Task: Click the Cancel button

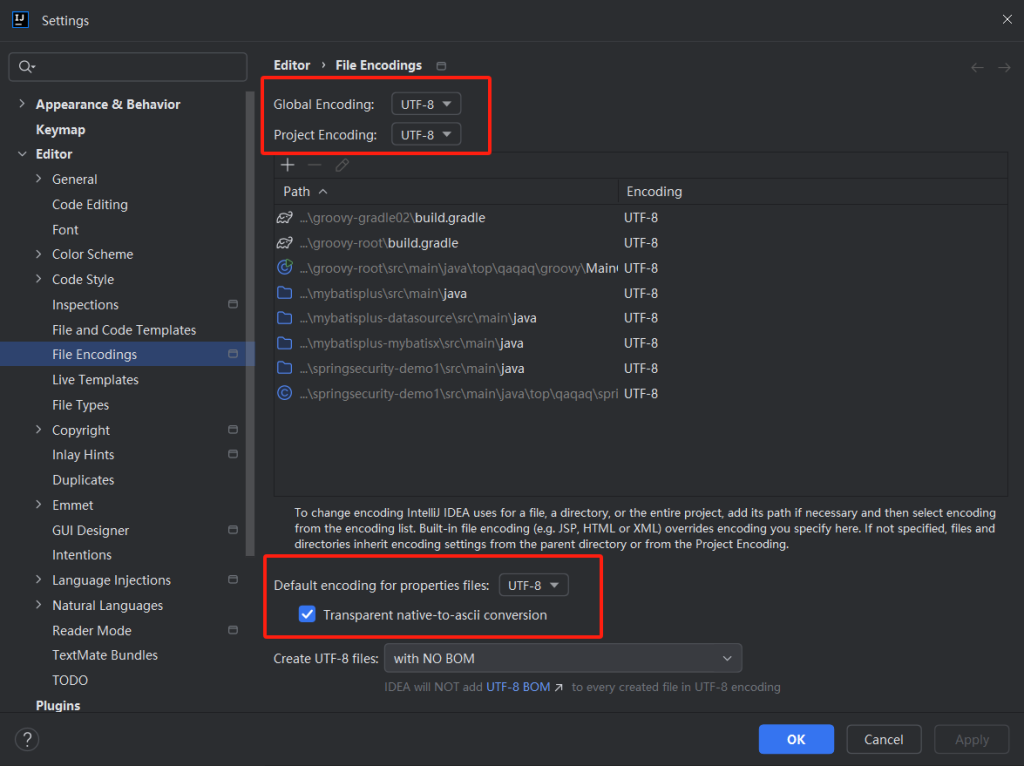Action: [x=884, y=739]
